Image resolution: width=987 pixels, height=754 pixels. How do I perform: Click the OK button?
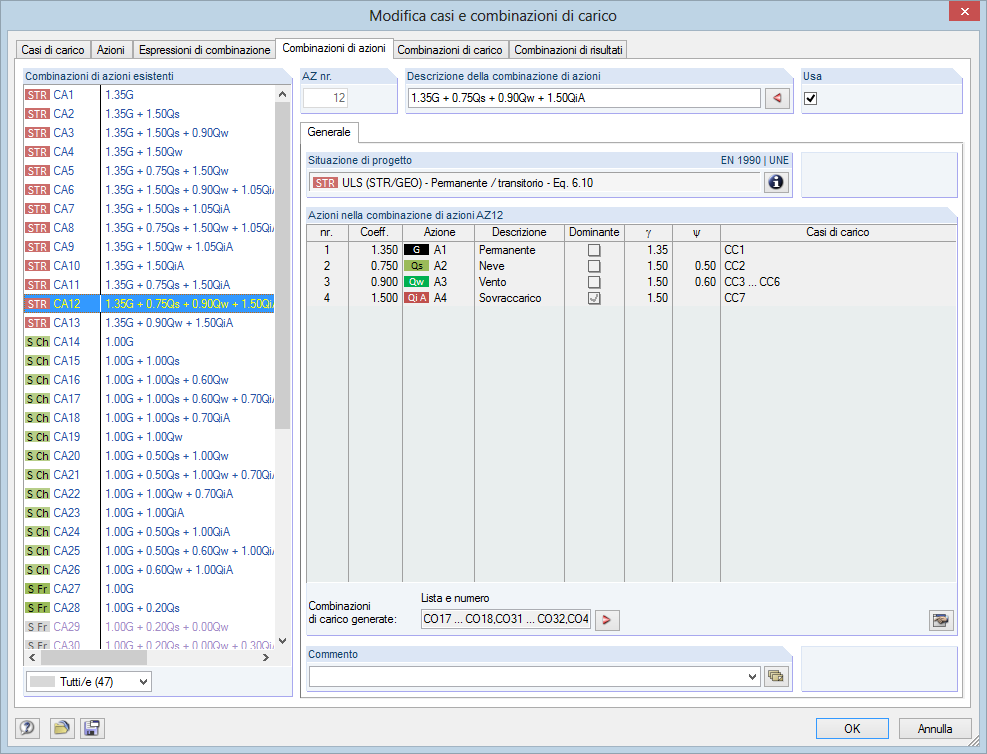852,728
